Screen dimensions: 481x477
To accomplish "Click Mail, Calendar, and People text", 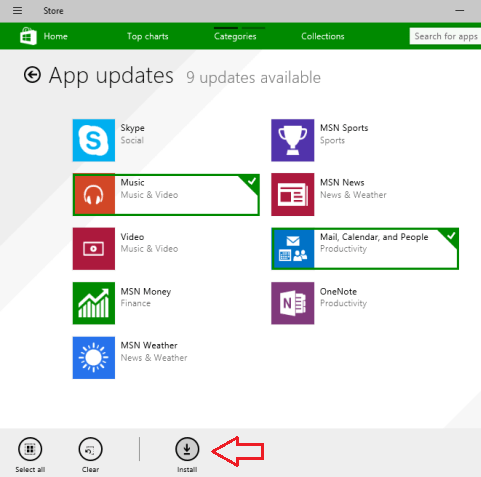I will coord(374,237).
